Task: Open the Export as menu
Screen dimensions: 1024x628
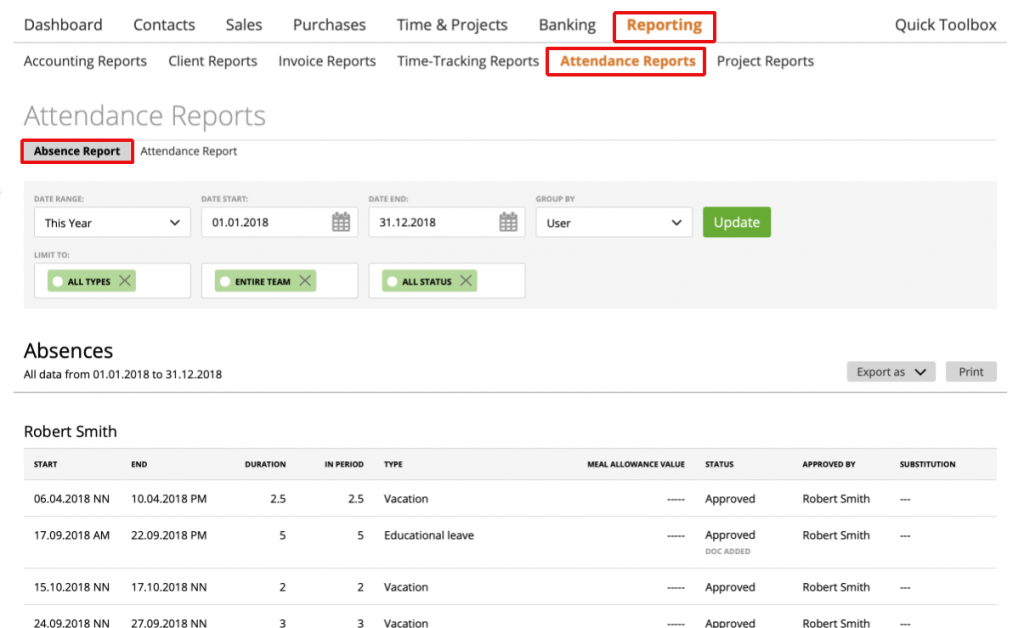Action: coord(890,371)
